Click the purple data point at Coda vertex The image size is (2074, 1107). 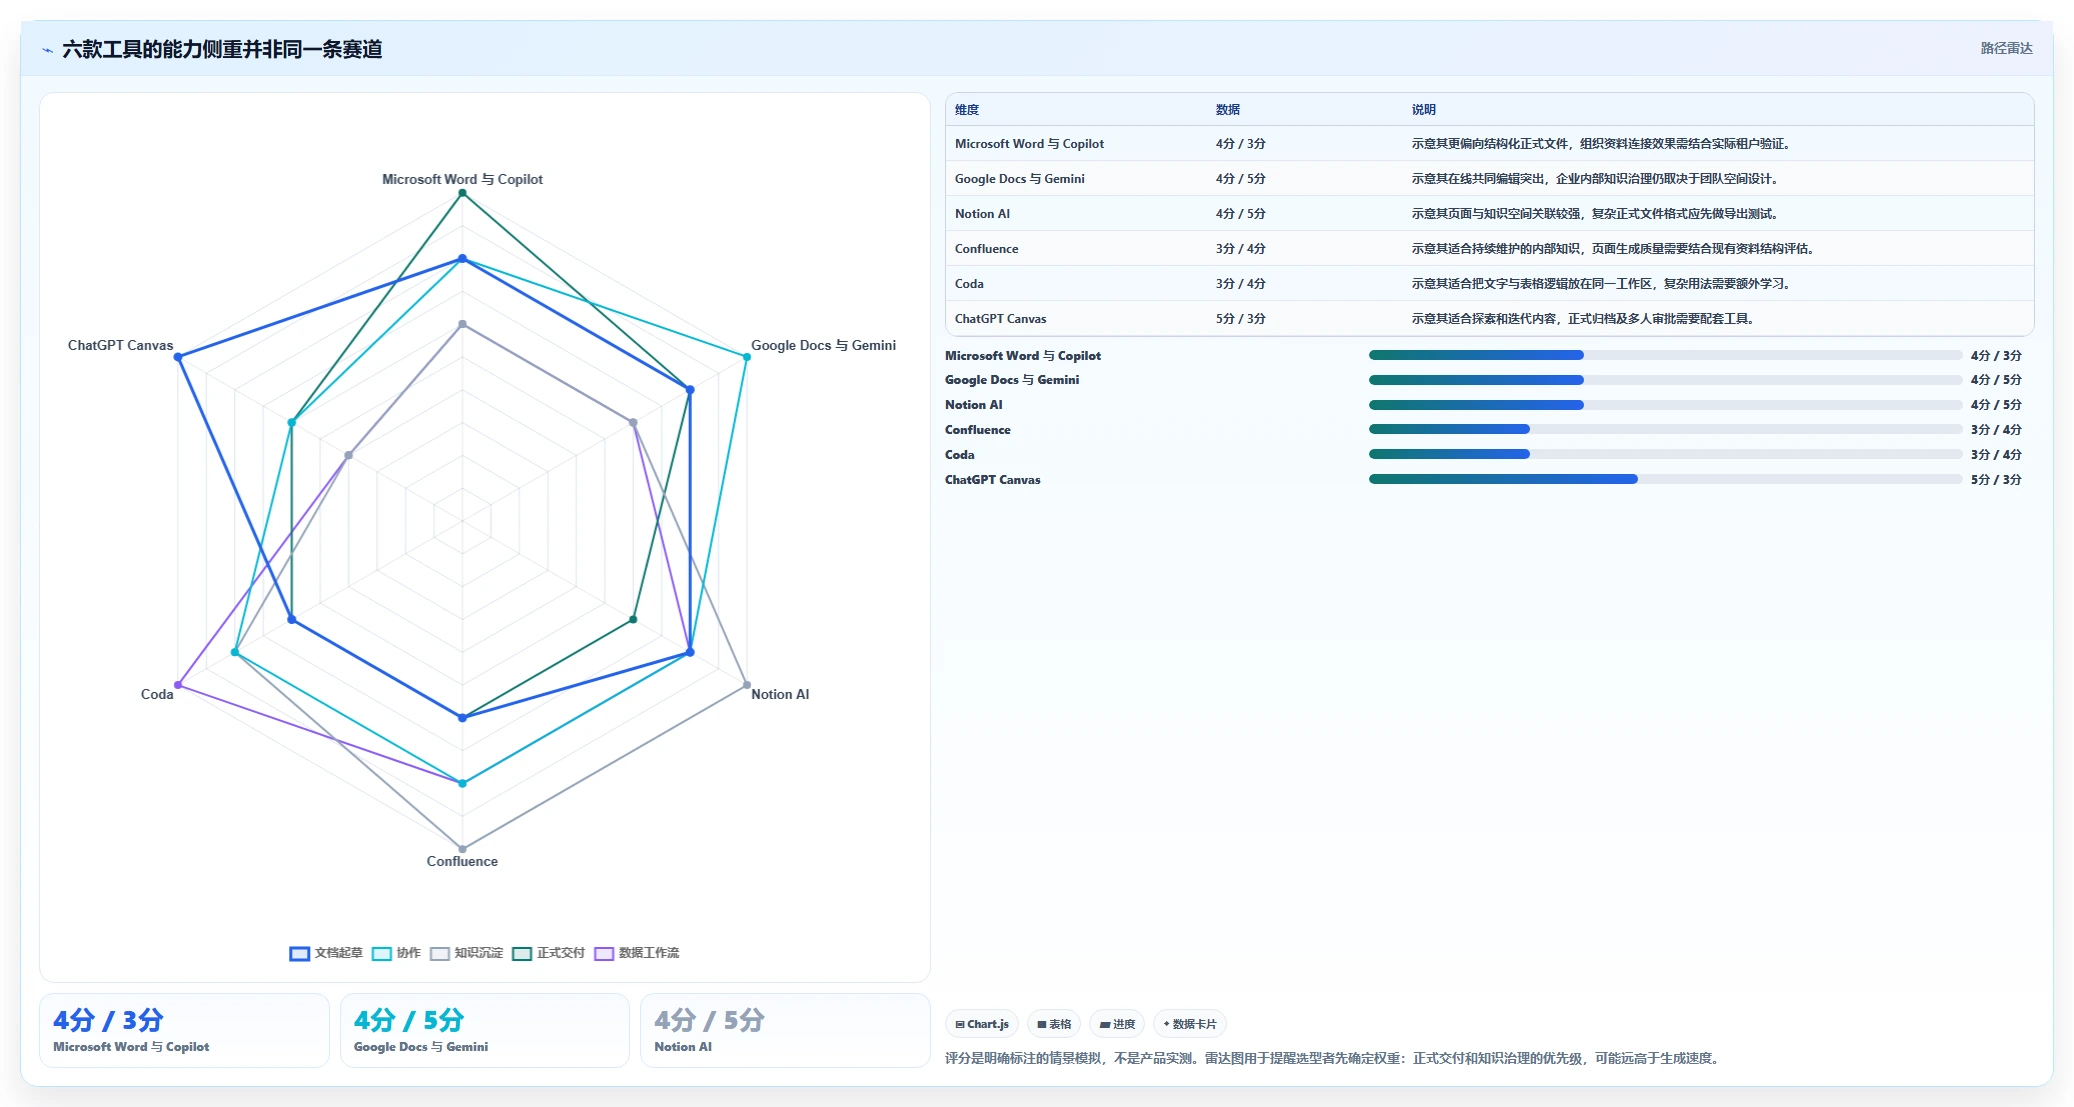pyautogui.click(x=178, y=685)
